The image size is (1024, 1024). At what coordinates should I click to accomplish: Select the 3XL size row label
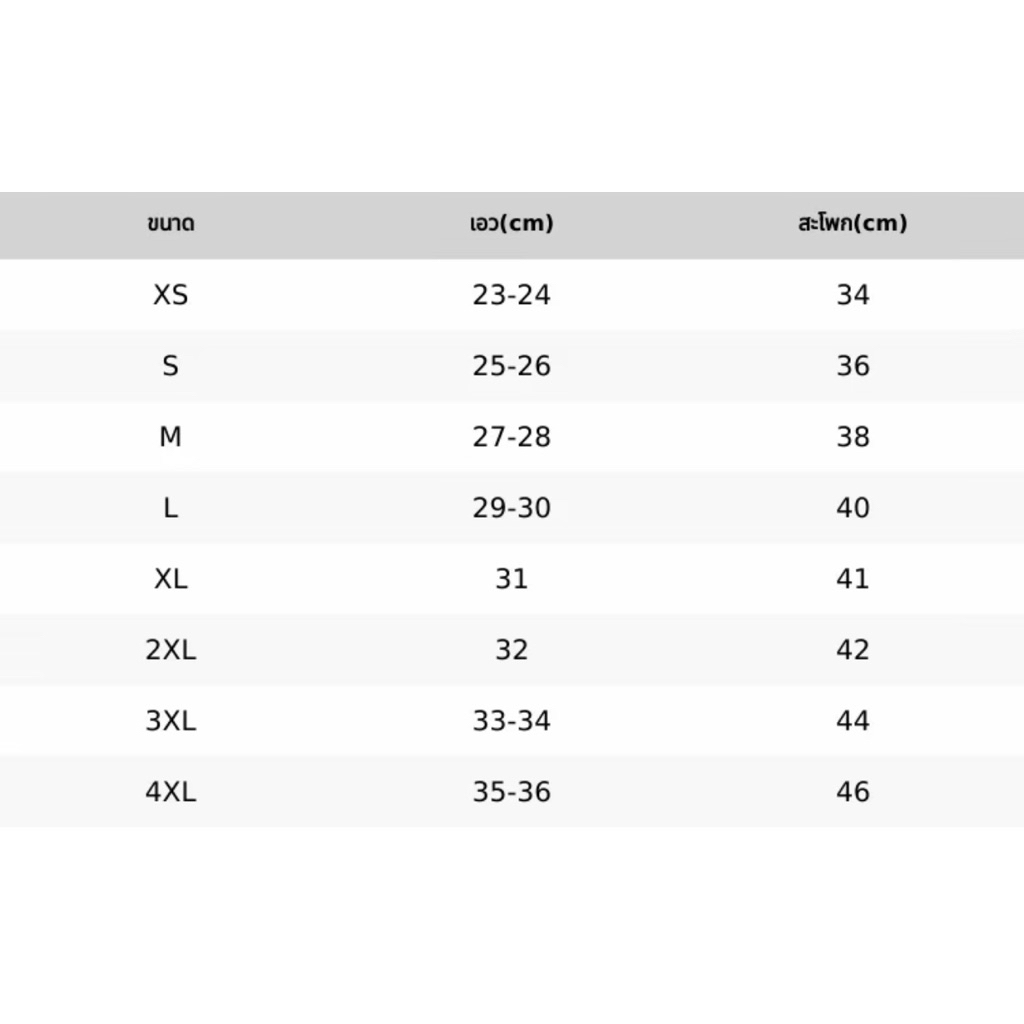(x=170, y=721)
